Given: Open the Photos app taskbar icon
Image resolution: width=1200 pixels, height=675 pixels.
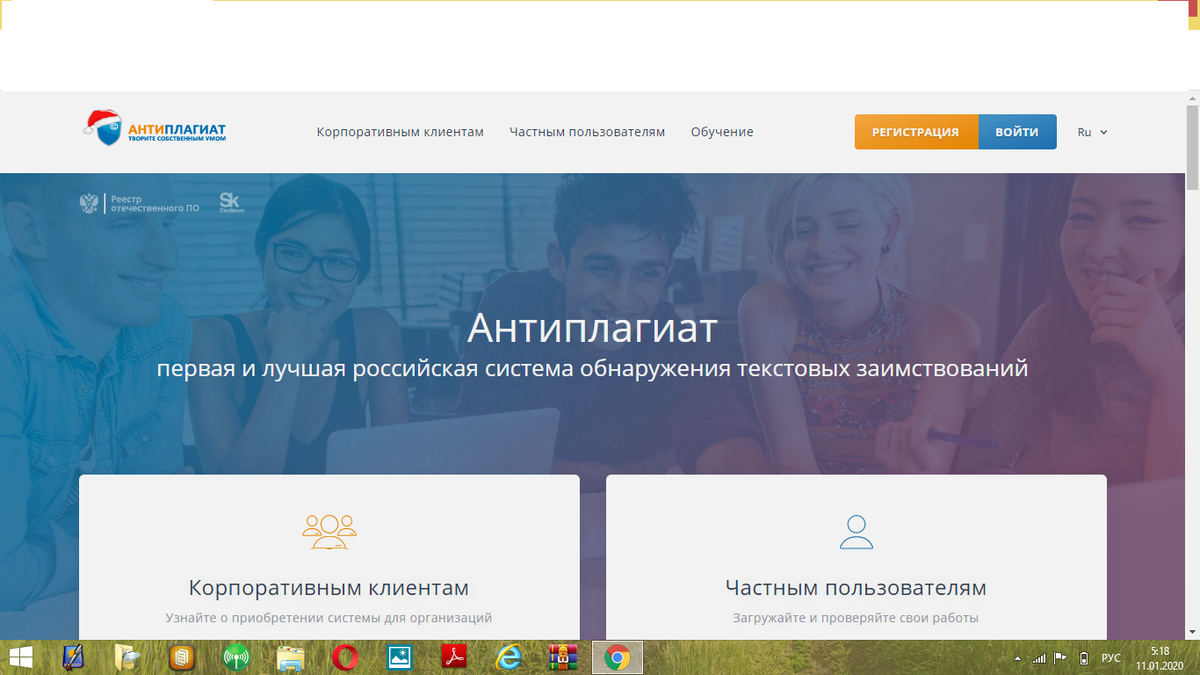Looking at the screenshot, I should 400,657.
